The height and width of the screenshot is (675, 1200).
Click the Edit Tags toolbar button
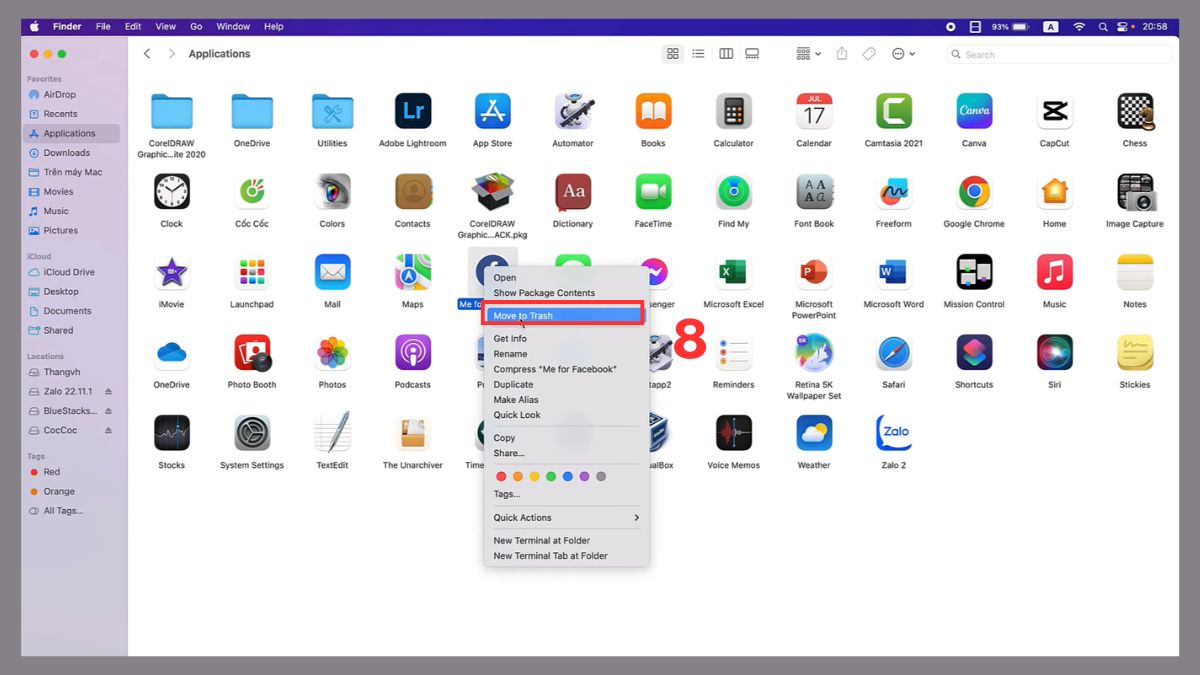coord(870,54)
